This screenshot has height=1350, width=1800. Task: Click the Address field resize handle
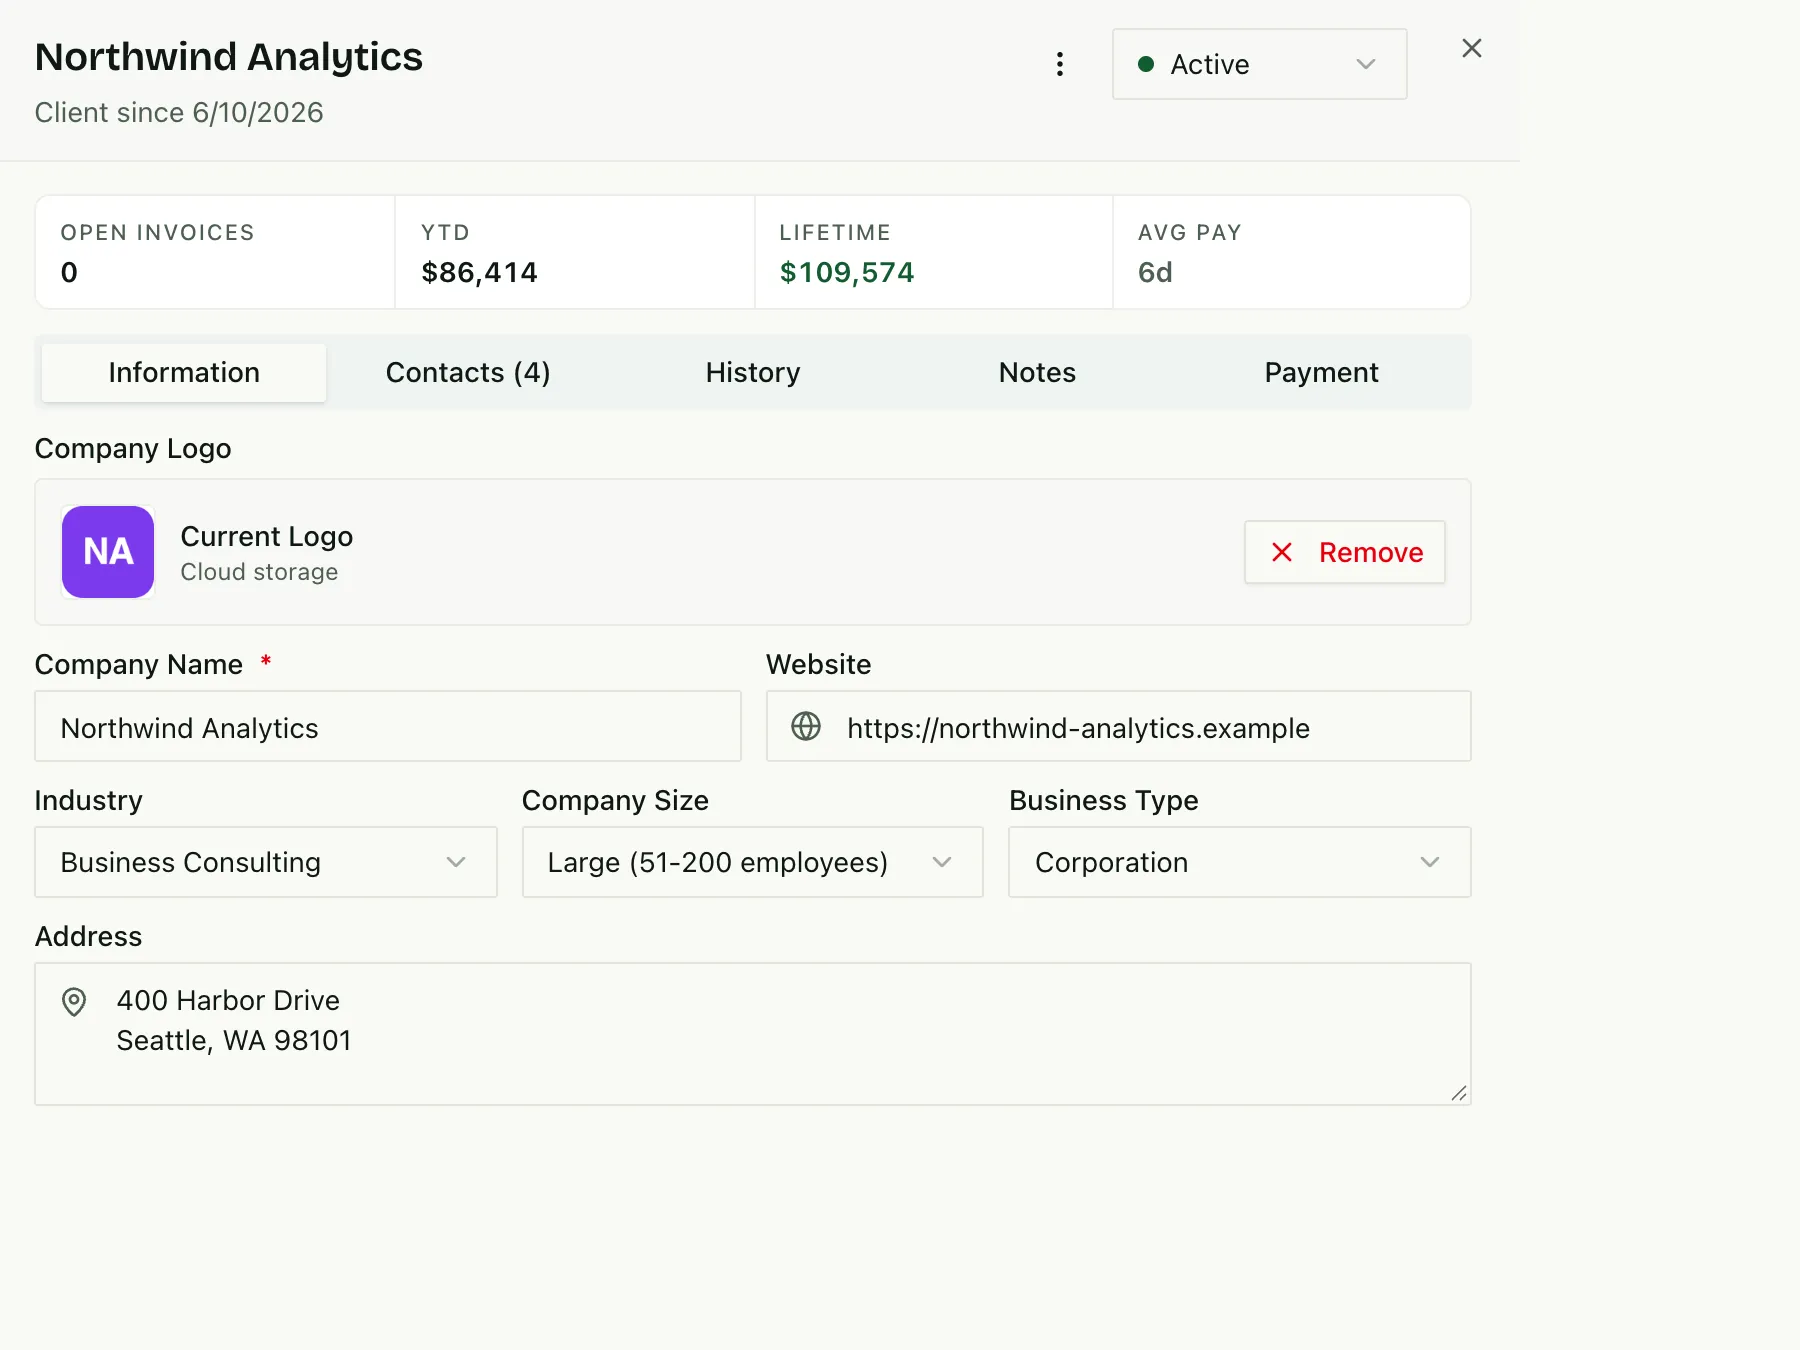[x=1459, y=1093]
